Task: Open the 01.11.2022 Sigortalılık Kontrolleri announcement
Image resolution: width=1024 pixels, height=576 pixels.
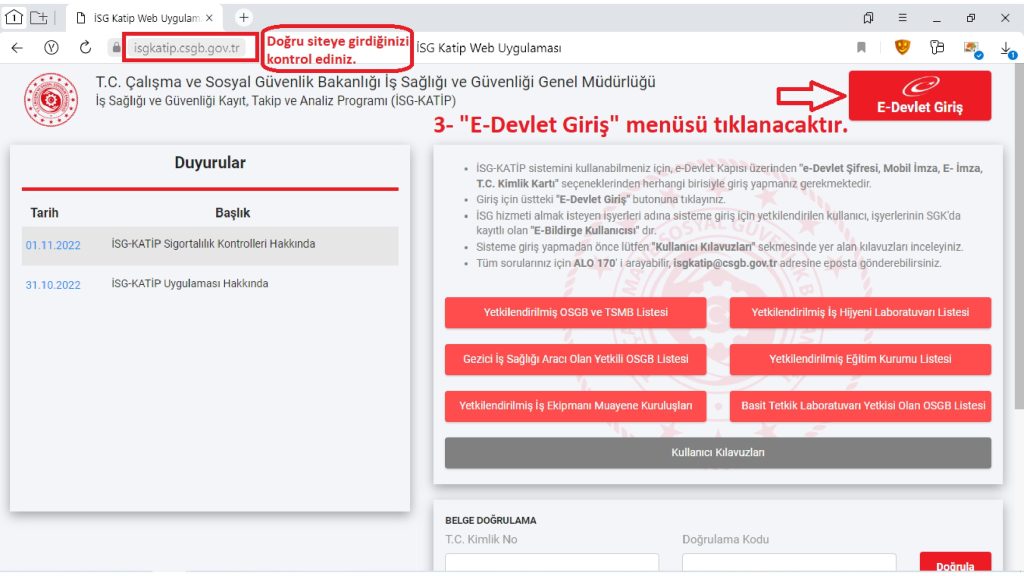Action: pos(212,245)
